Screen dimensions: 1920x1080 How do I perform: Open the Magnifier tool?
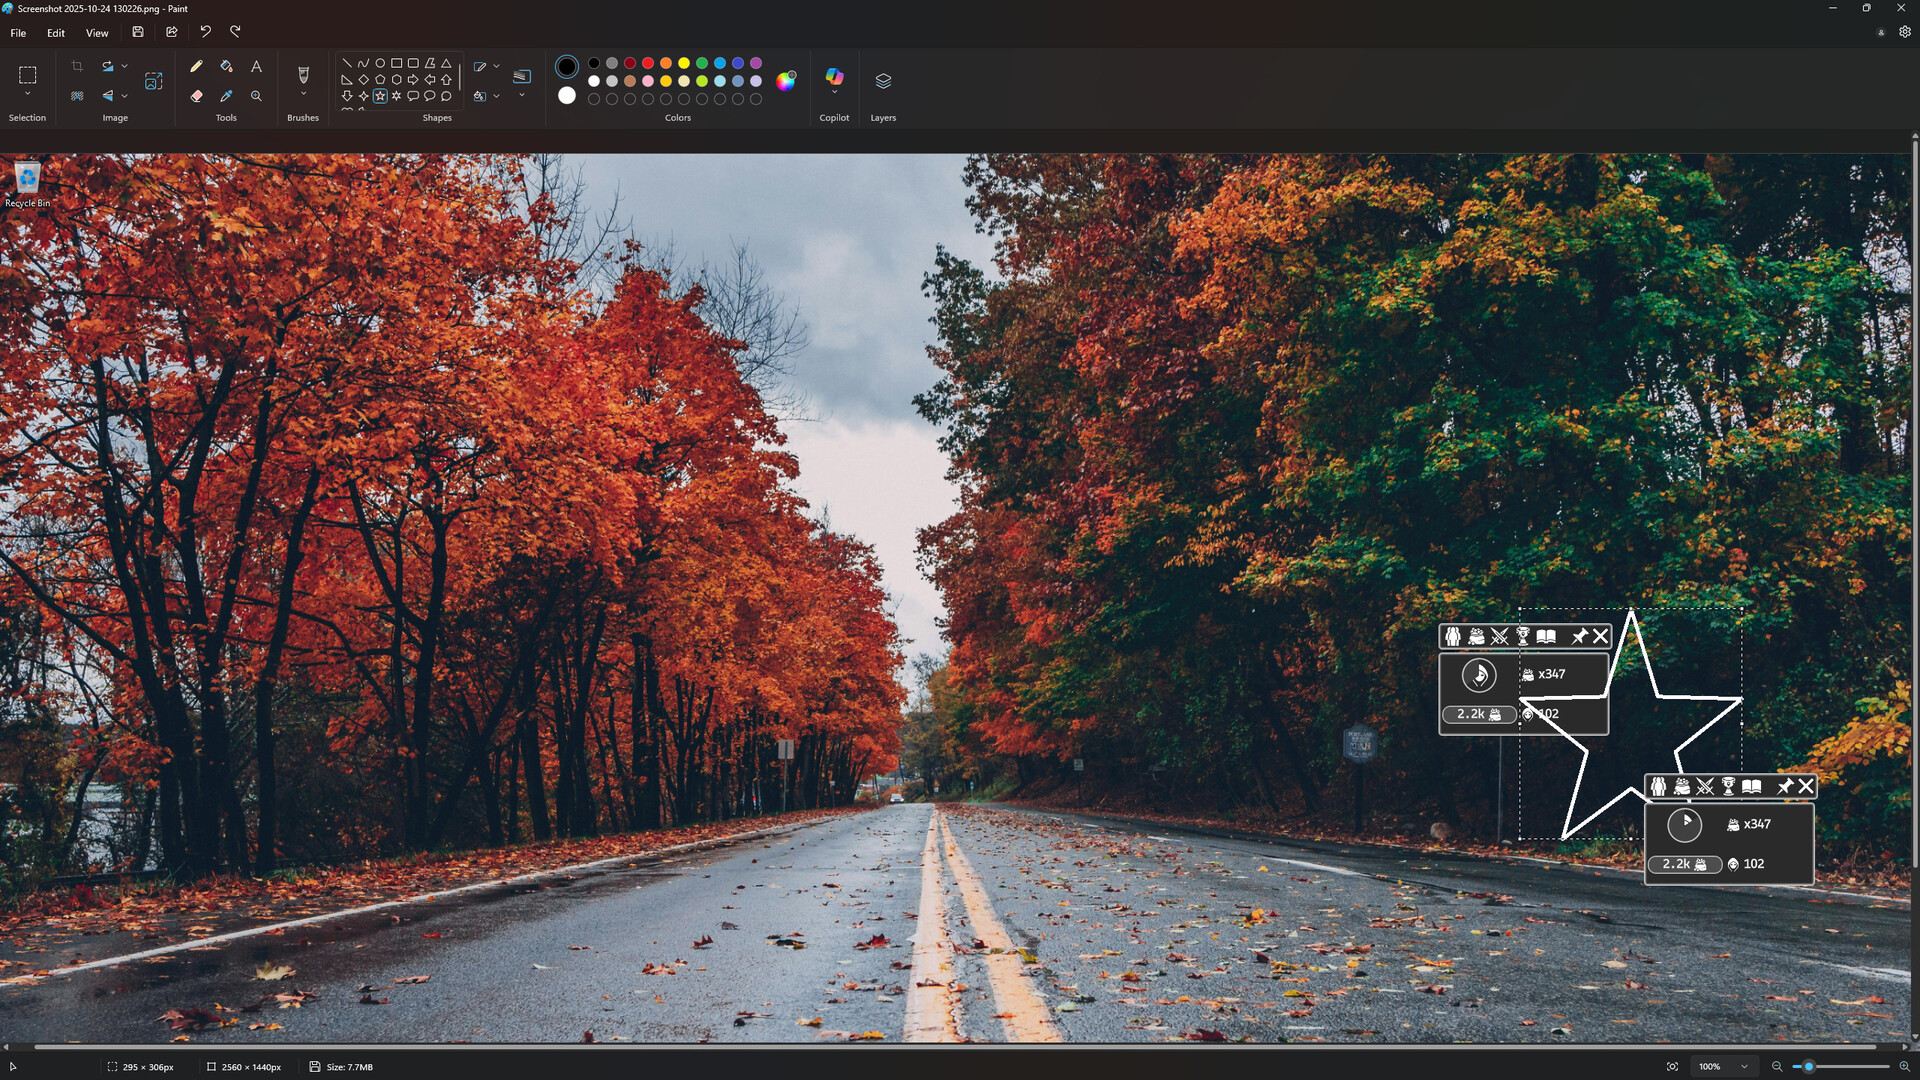pyautogui.click(x=257, y=96)
